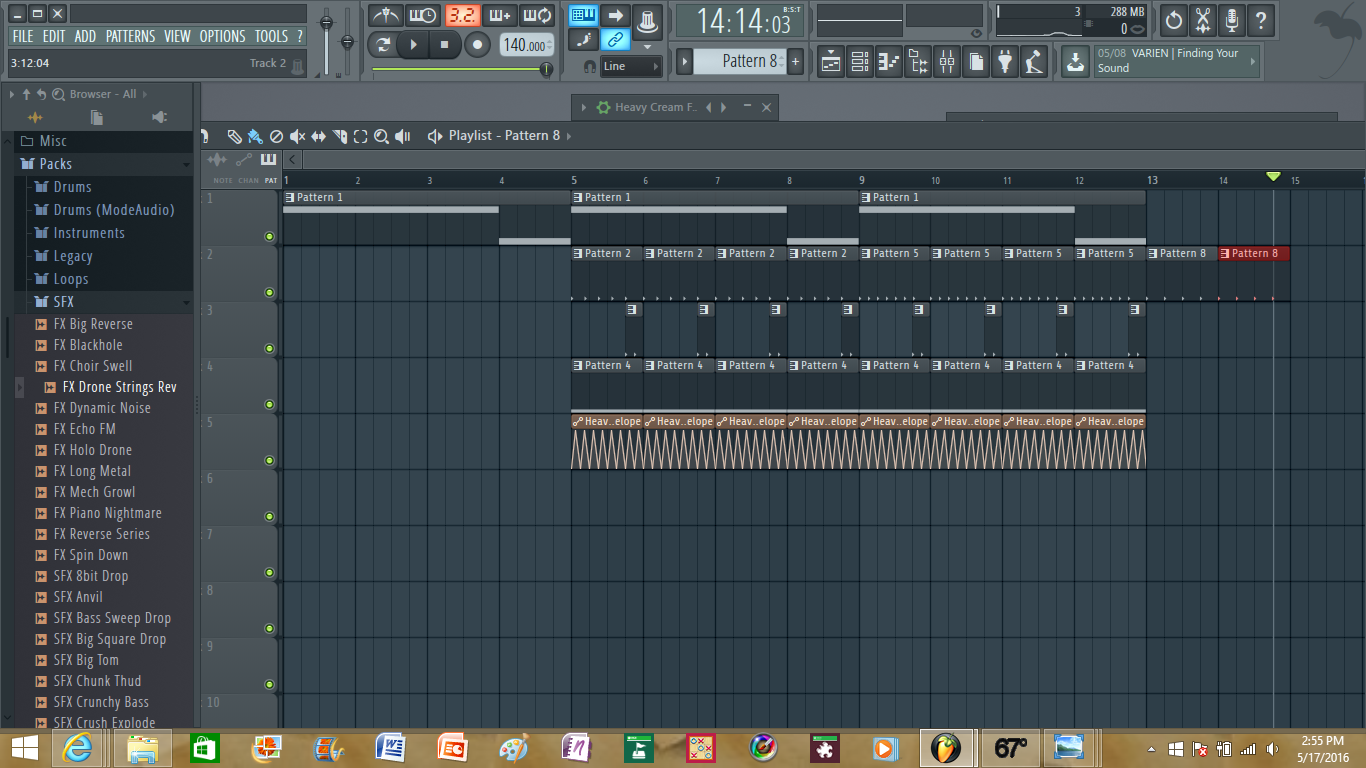Collapse the Packs folder arrow
The image size is (1366, 768).
[x=186, y=164]
